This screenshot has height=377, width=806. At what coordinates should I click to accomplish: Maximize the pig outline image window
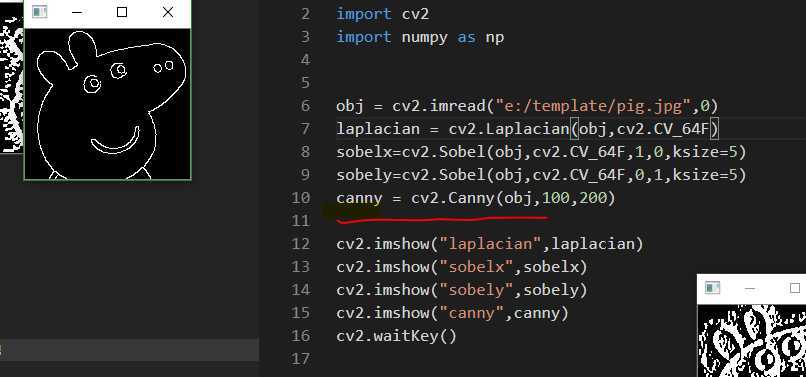click(x=122, y=12)
